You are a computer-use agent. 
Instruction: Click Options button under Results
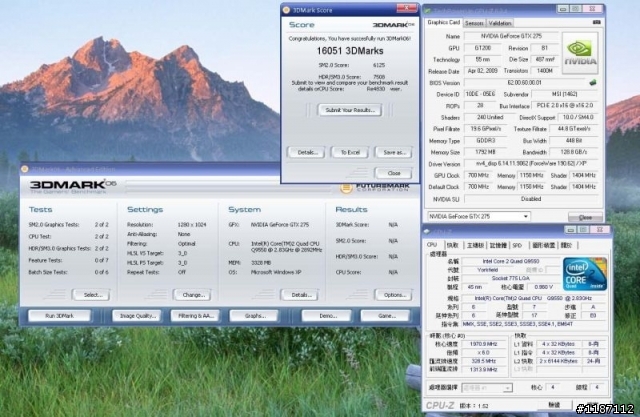pos(393,295)
